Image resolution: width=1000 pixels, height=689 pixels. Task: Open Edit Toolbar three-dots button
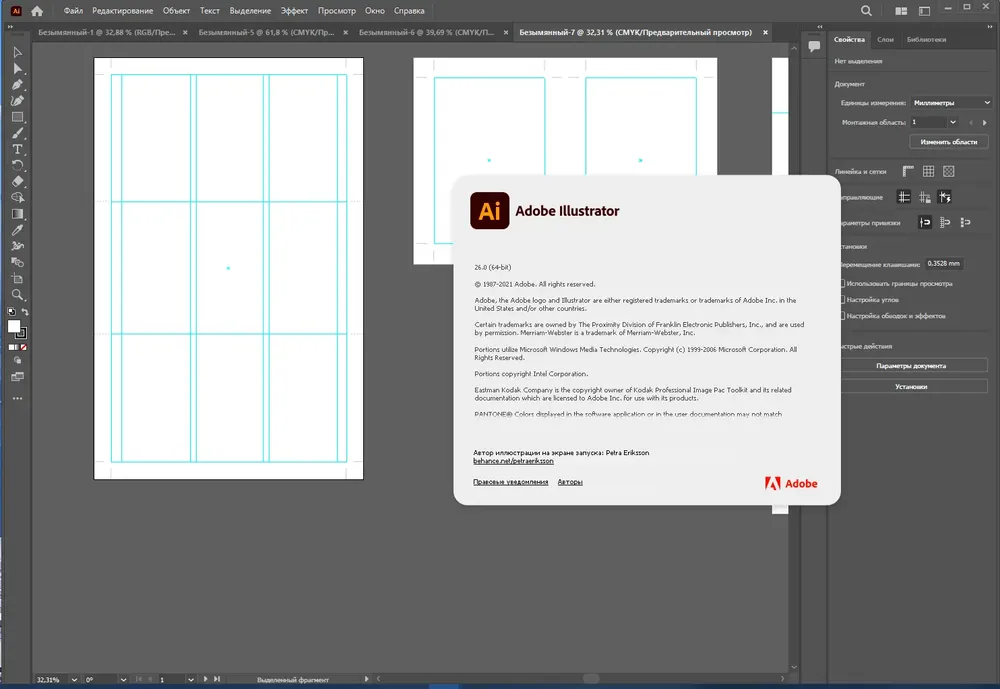tap(17, 399)
